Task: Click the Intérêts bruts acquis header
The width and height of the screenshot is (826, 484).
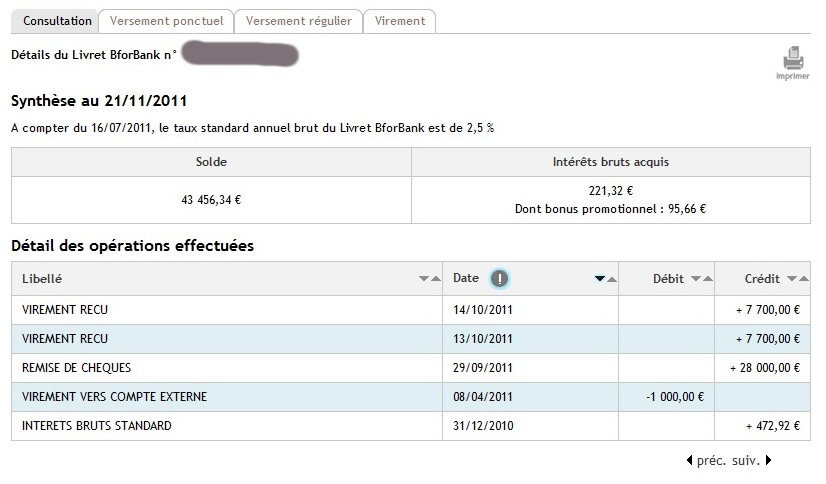Action: coord(611,162)
